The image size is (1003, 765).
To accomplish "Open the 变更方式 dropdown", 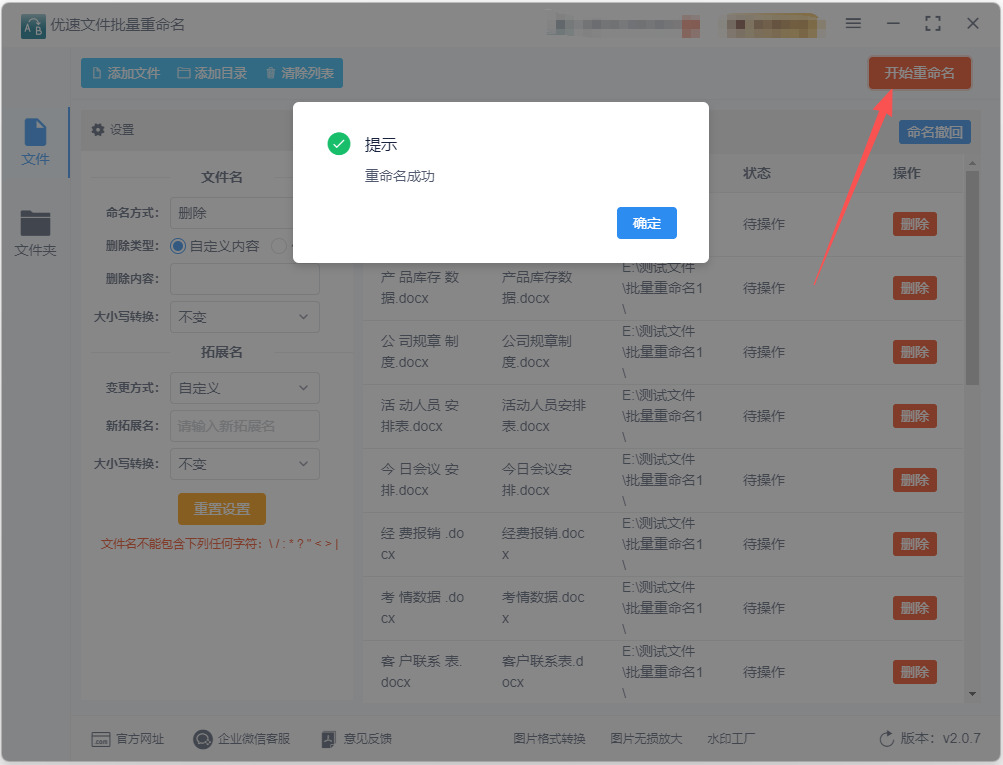I will coord(244,388).
